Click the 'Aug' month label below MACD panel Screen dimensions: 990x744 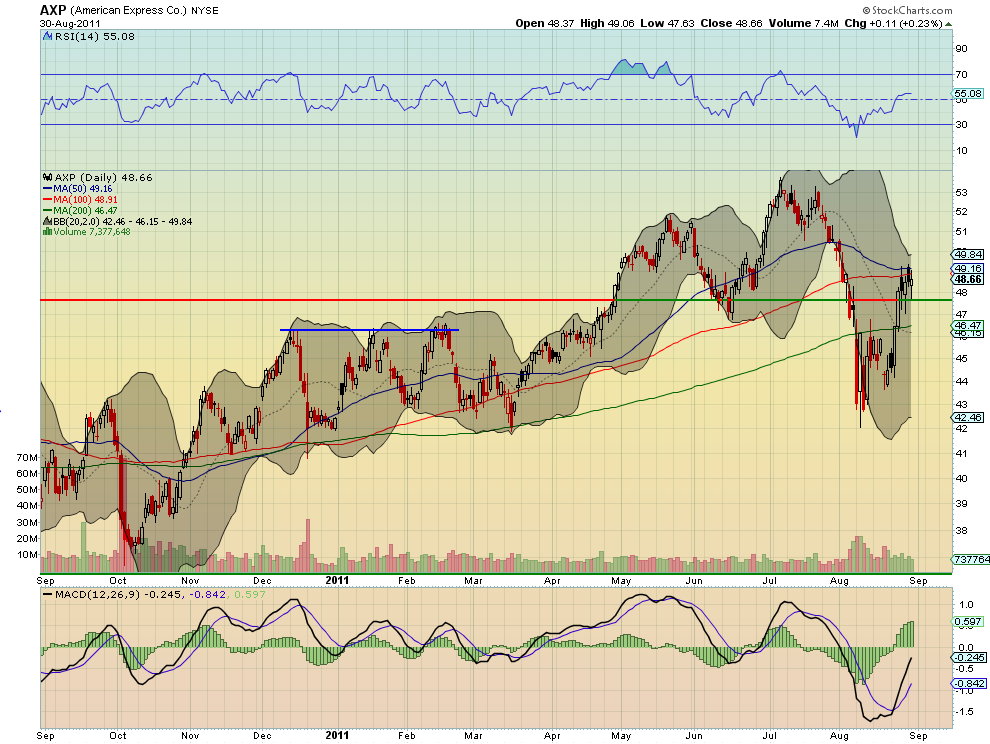(x=839, y=736)
